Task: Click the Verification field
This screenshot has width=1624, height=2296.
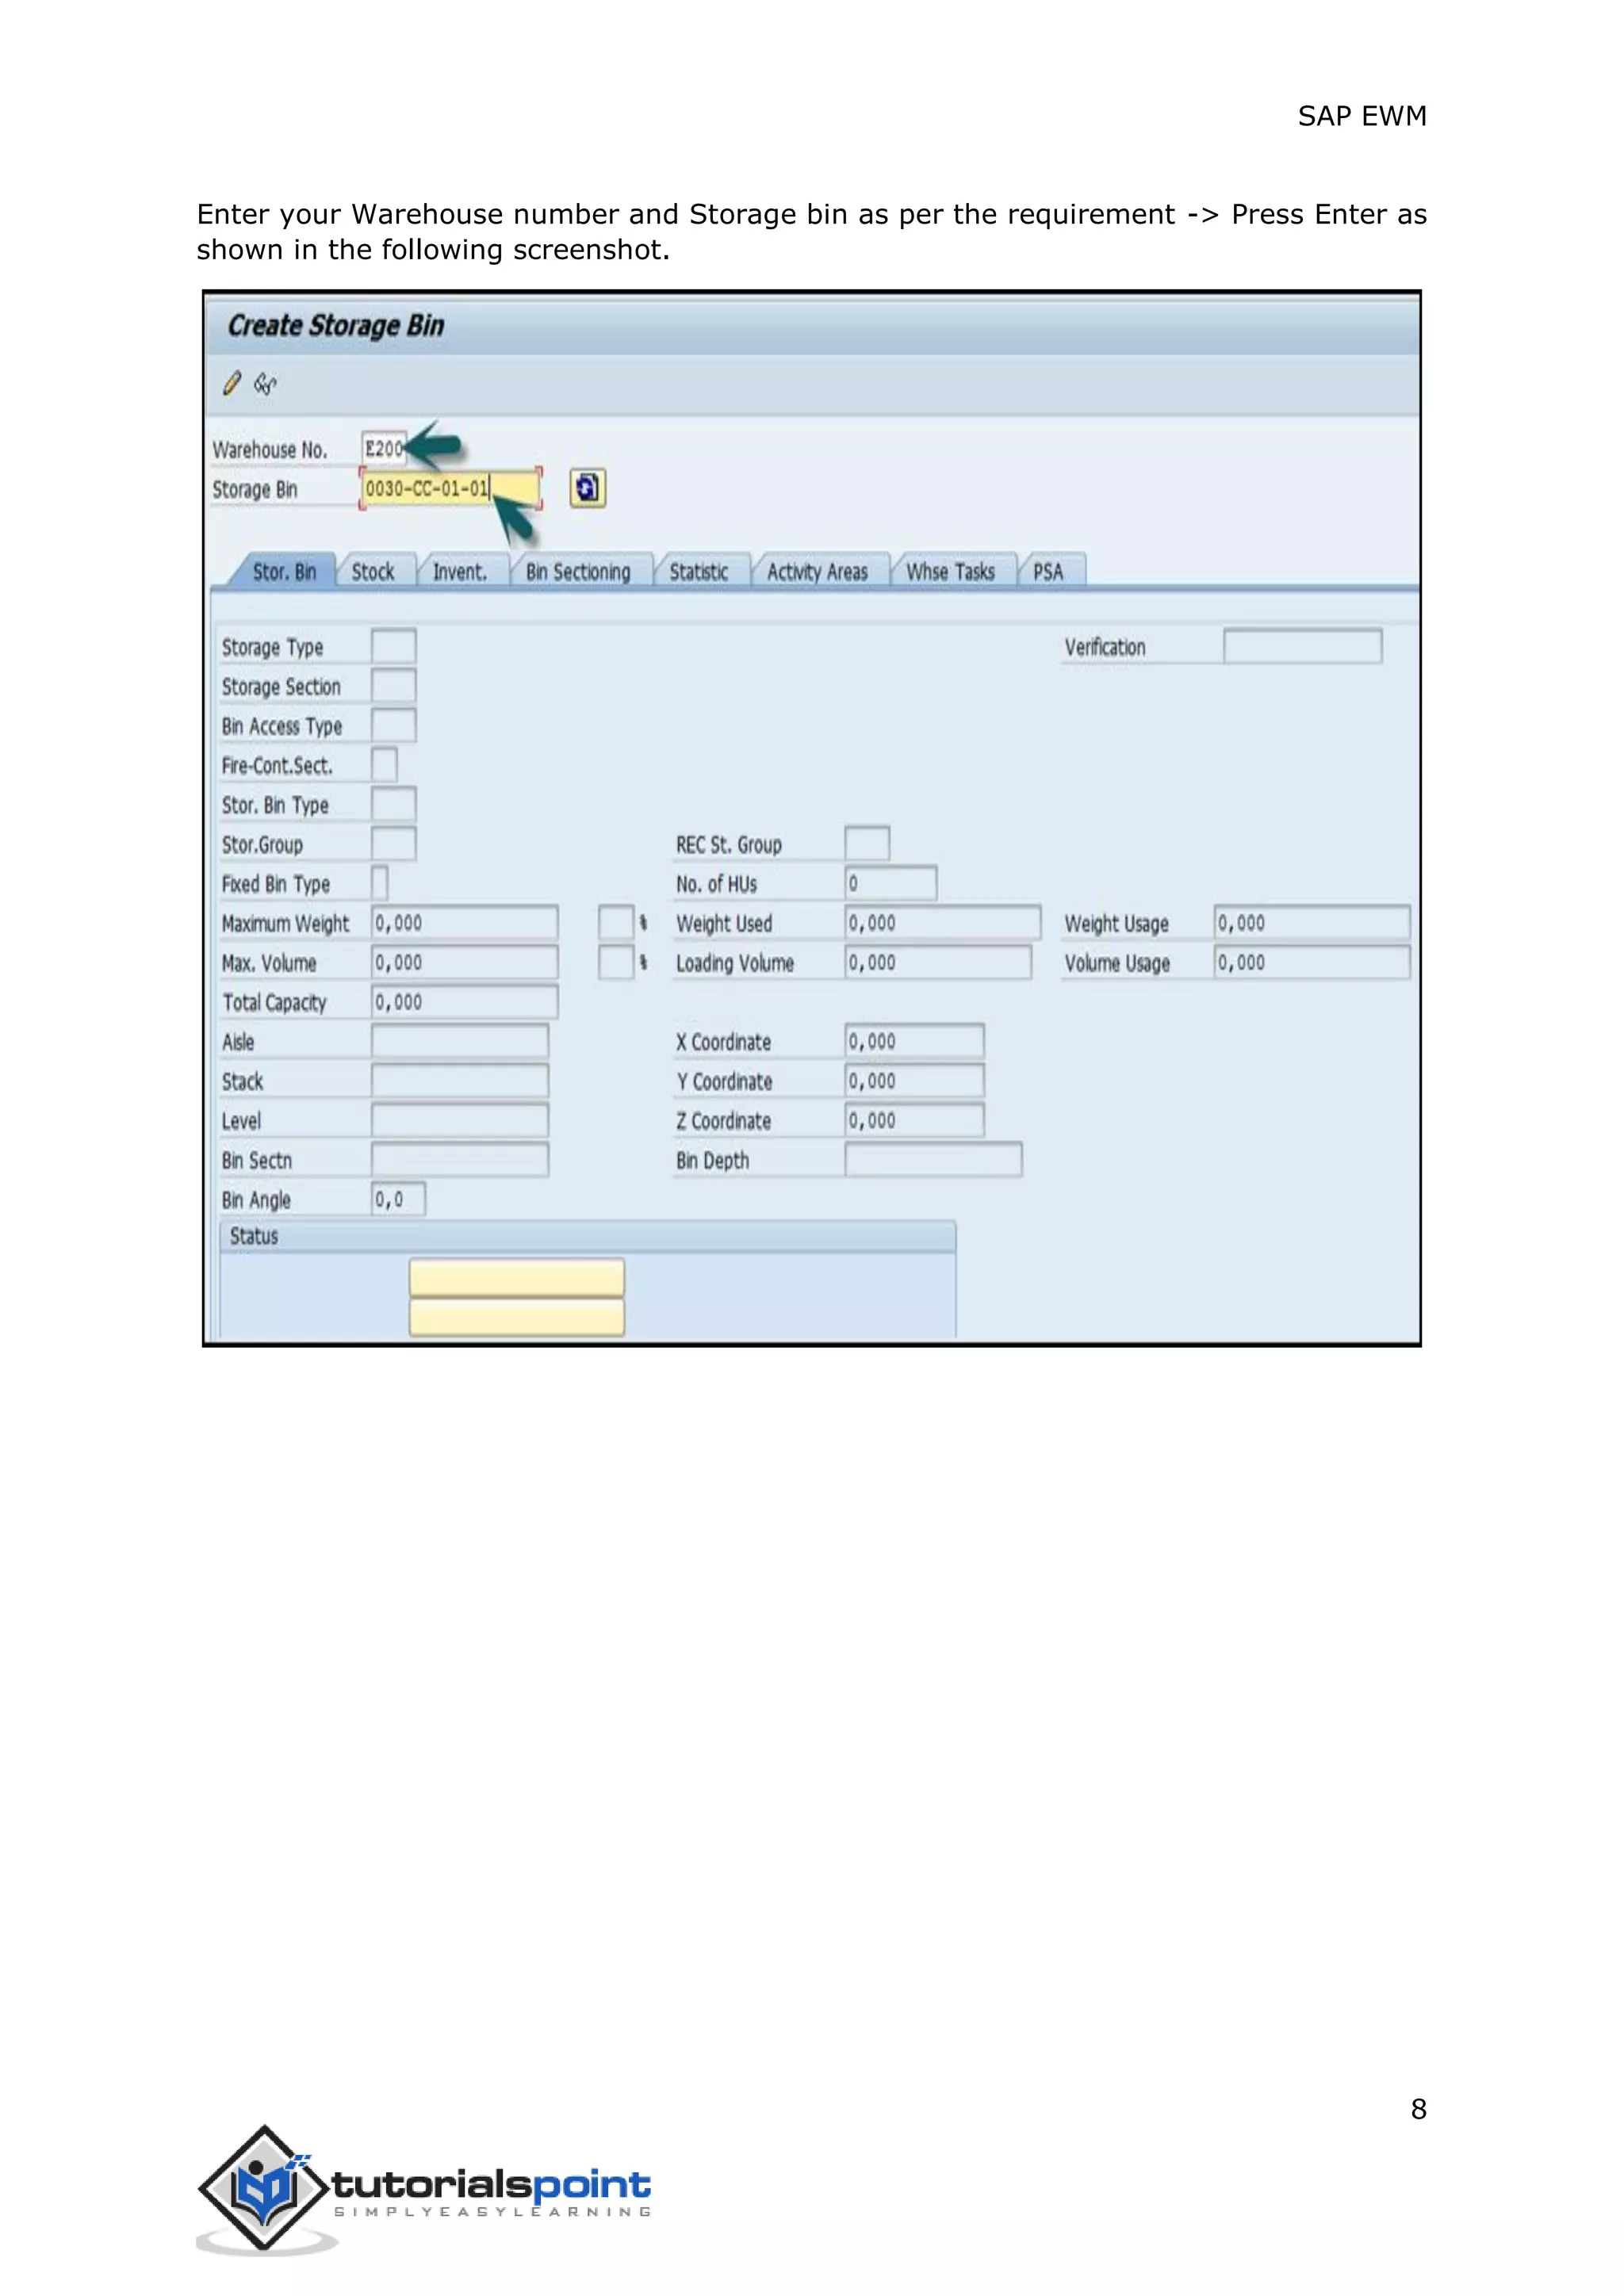Action: pyautogui.click(x=1302, y=646)
